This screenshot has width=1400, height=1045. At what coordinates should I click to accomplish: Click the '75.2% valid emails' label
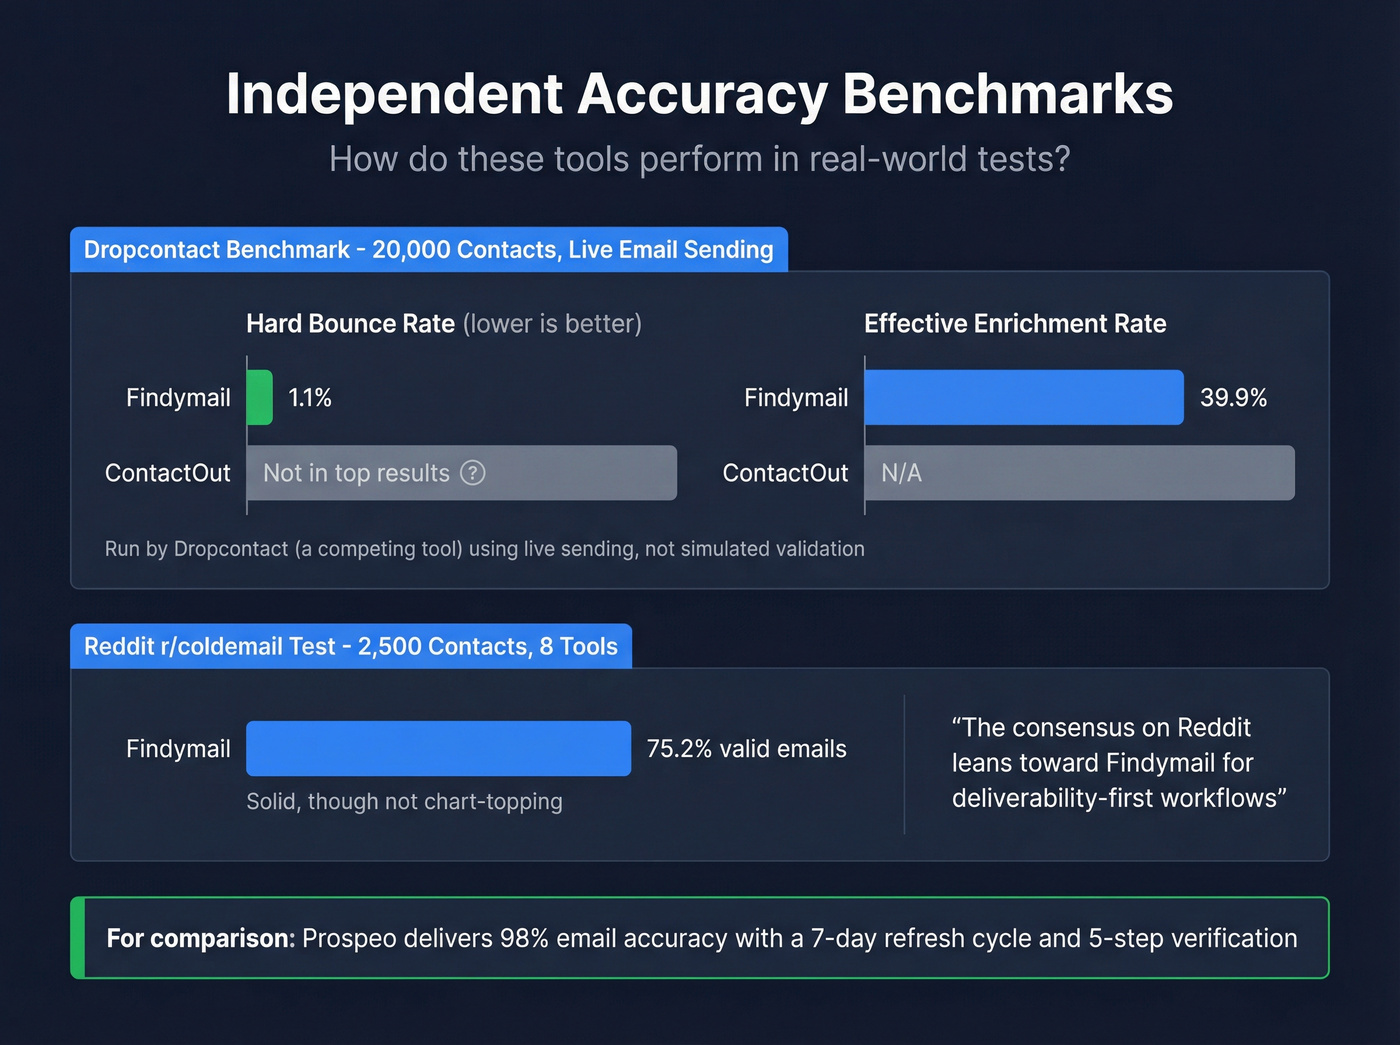tap(747, 749)
